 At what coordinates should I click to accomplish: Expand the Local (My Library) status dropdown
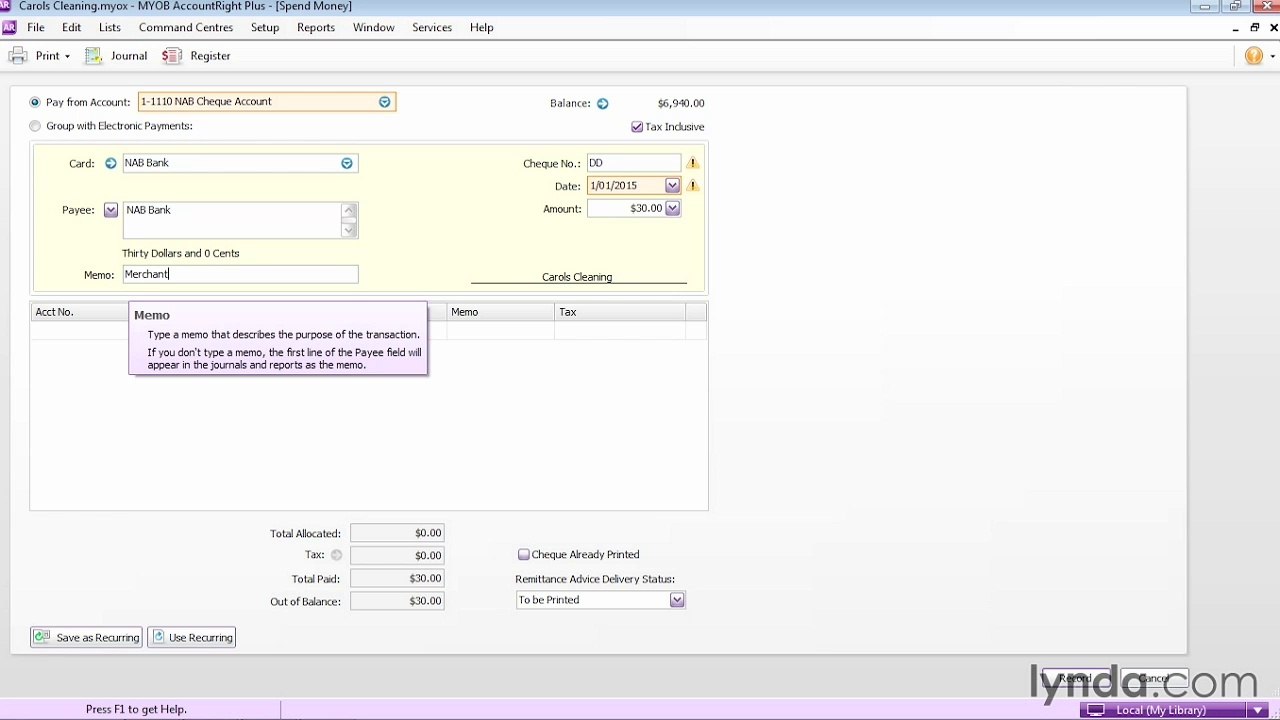[x=1257, y=710]
